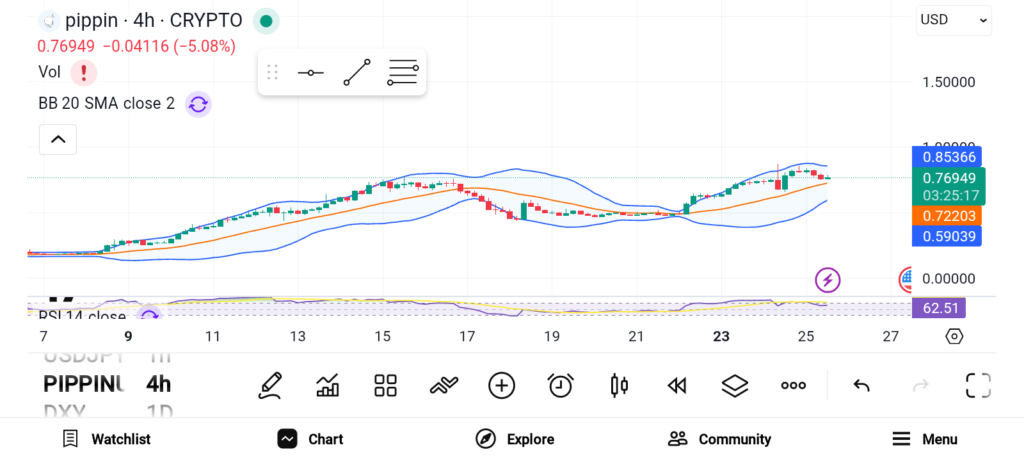Select the horizontal line drawing tool
This screenshot has width=1024, height=461.
310,73
